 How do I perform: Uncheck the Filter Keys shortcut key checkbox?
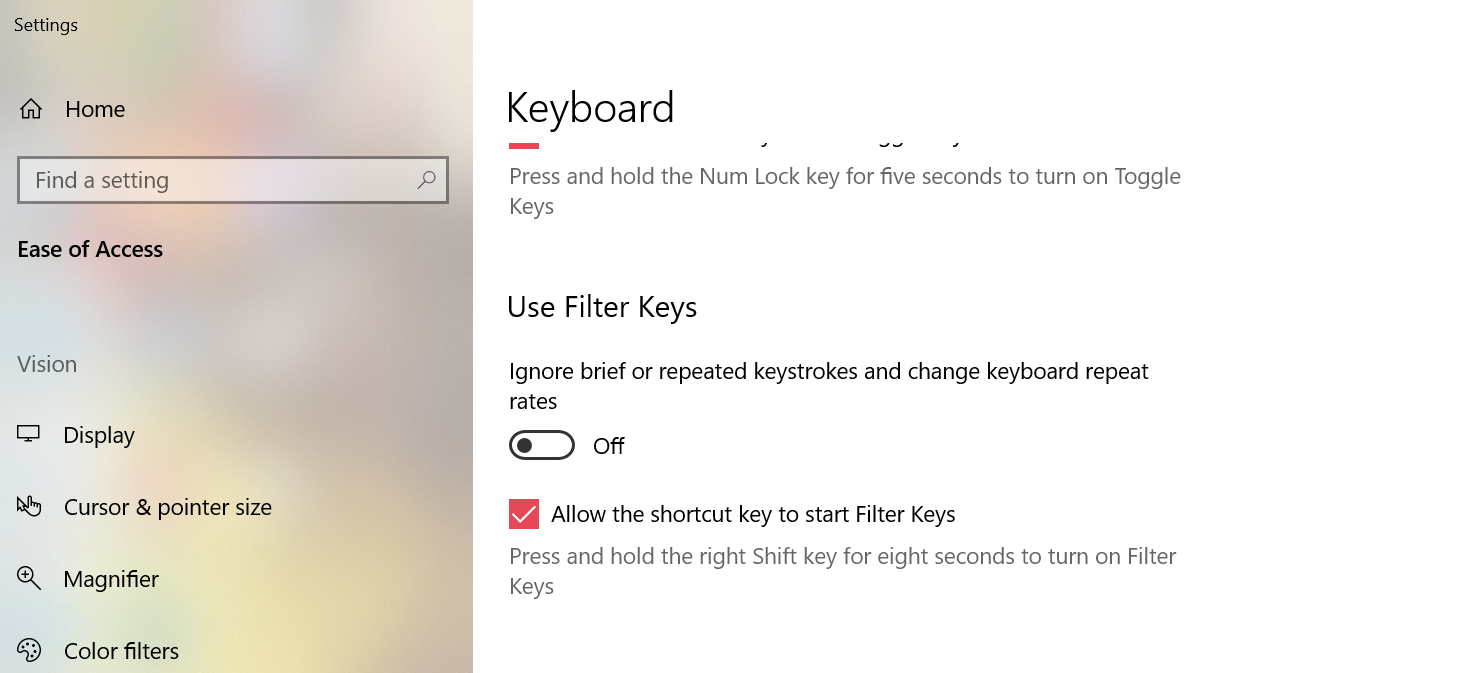coord(524,514)
